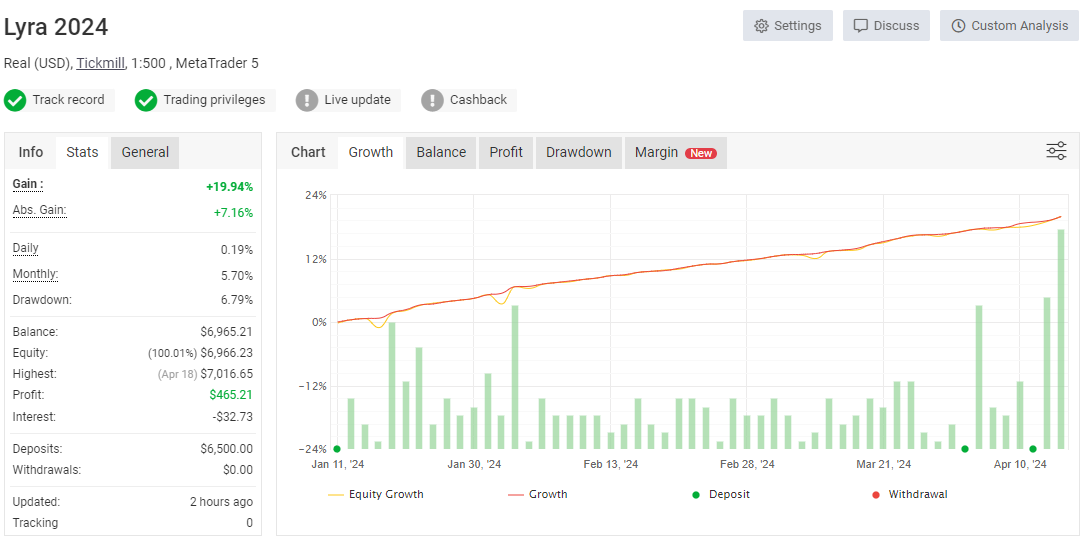Click the Lyra 2024 title
This screenshot has width=1085, height=540.
pos(56,27)
